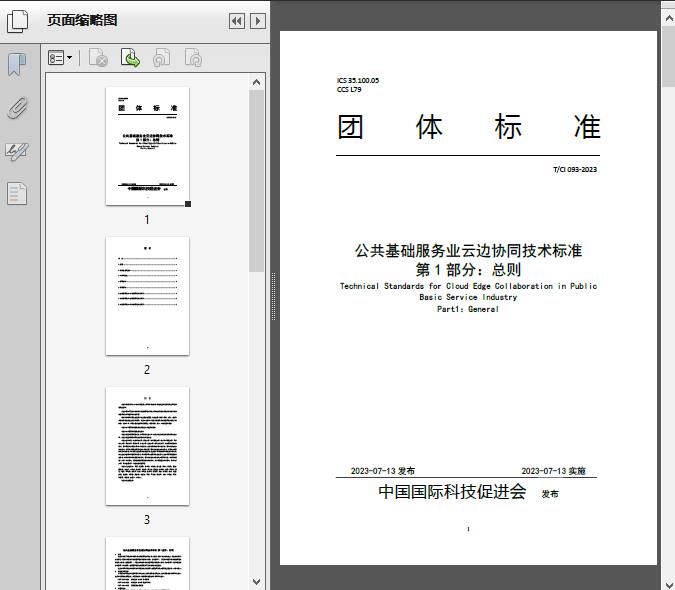The width and height of the screenshot is (675, 590).
Task: Open the page thumbnails panel icon
Action: [18, 21]
